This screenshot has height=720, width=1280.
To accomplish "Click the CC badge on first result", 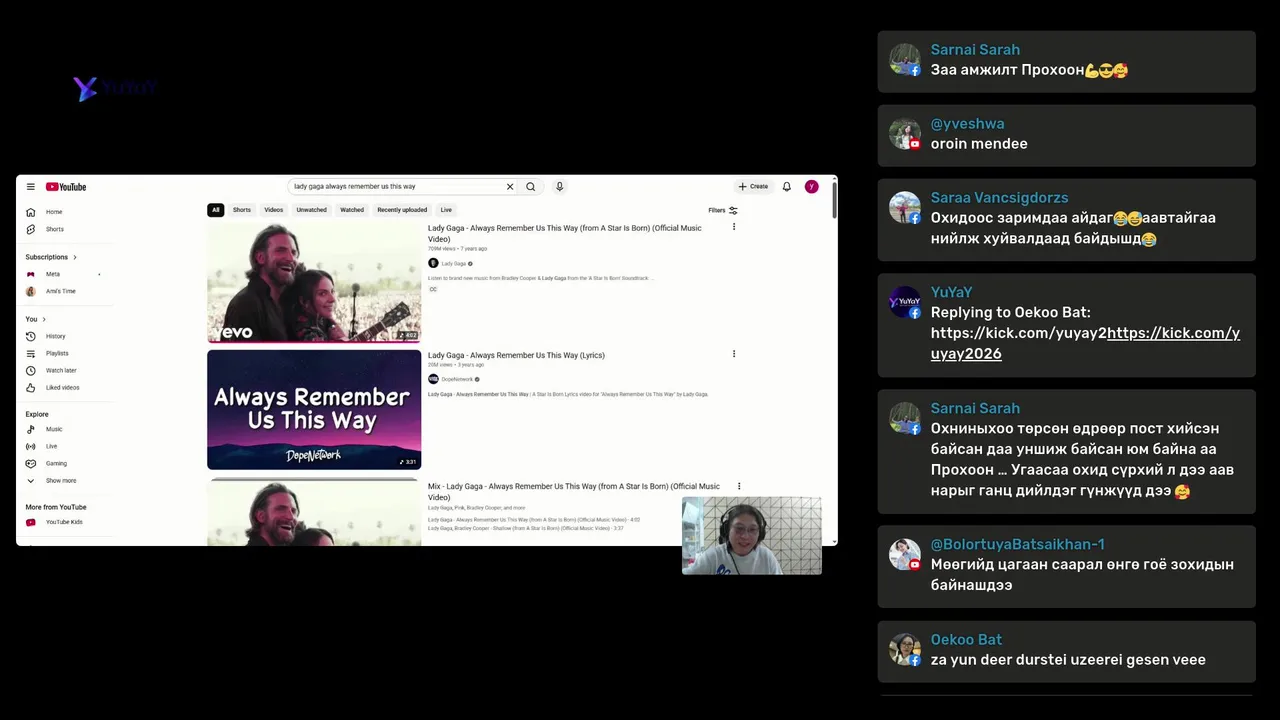I will 433,289.
